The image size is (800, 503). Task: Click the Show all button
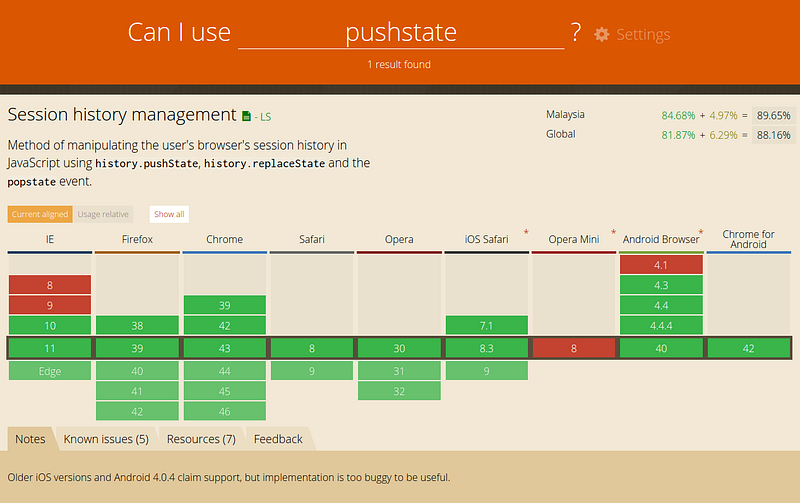(x=169, y=214)
